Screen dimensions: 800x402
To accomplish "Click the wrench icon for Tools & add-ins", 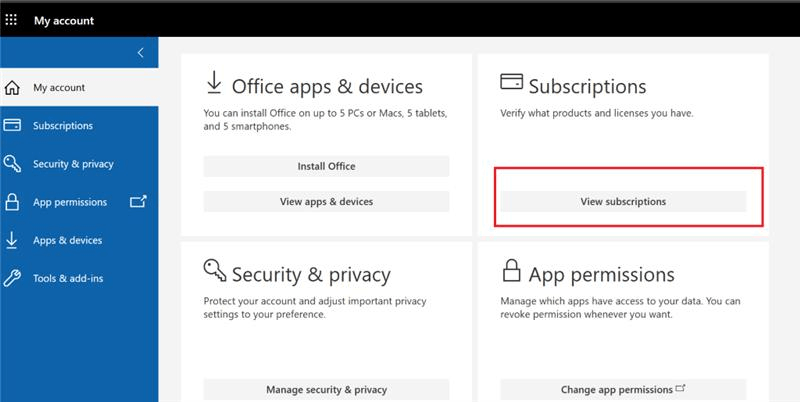I will pos(12,279).
